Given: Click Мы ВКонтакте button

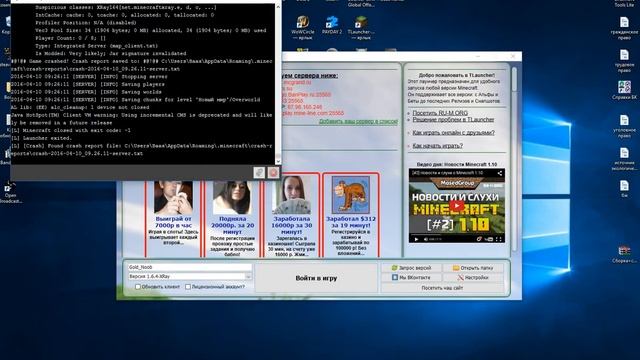Looking at the screenshot, I should pyautogui.click(x=411, y=278).
